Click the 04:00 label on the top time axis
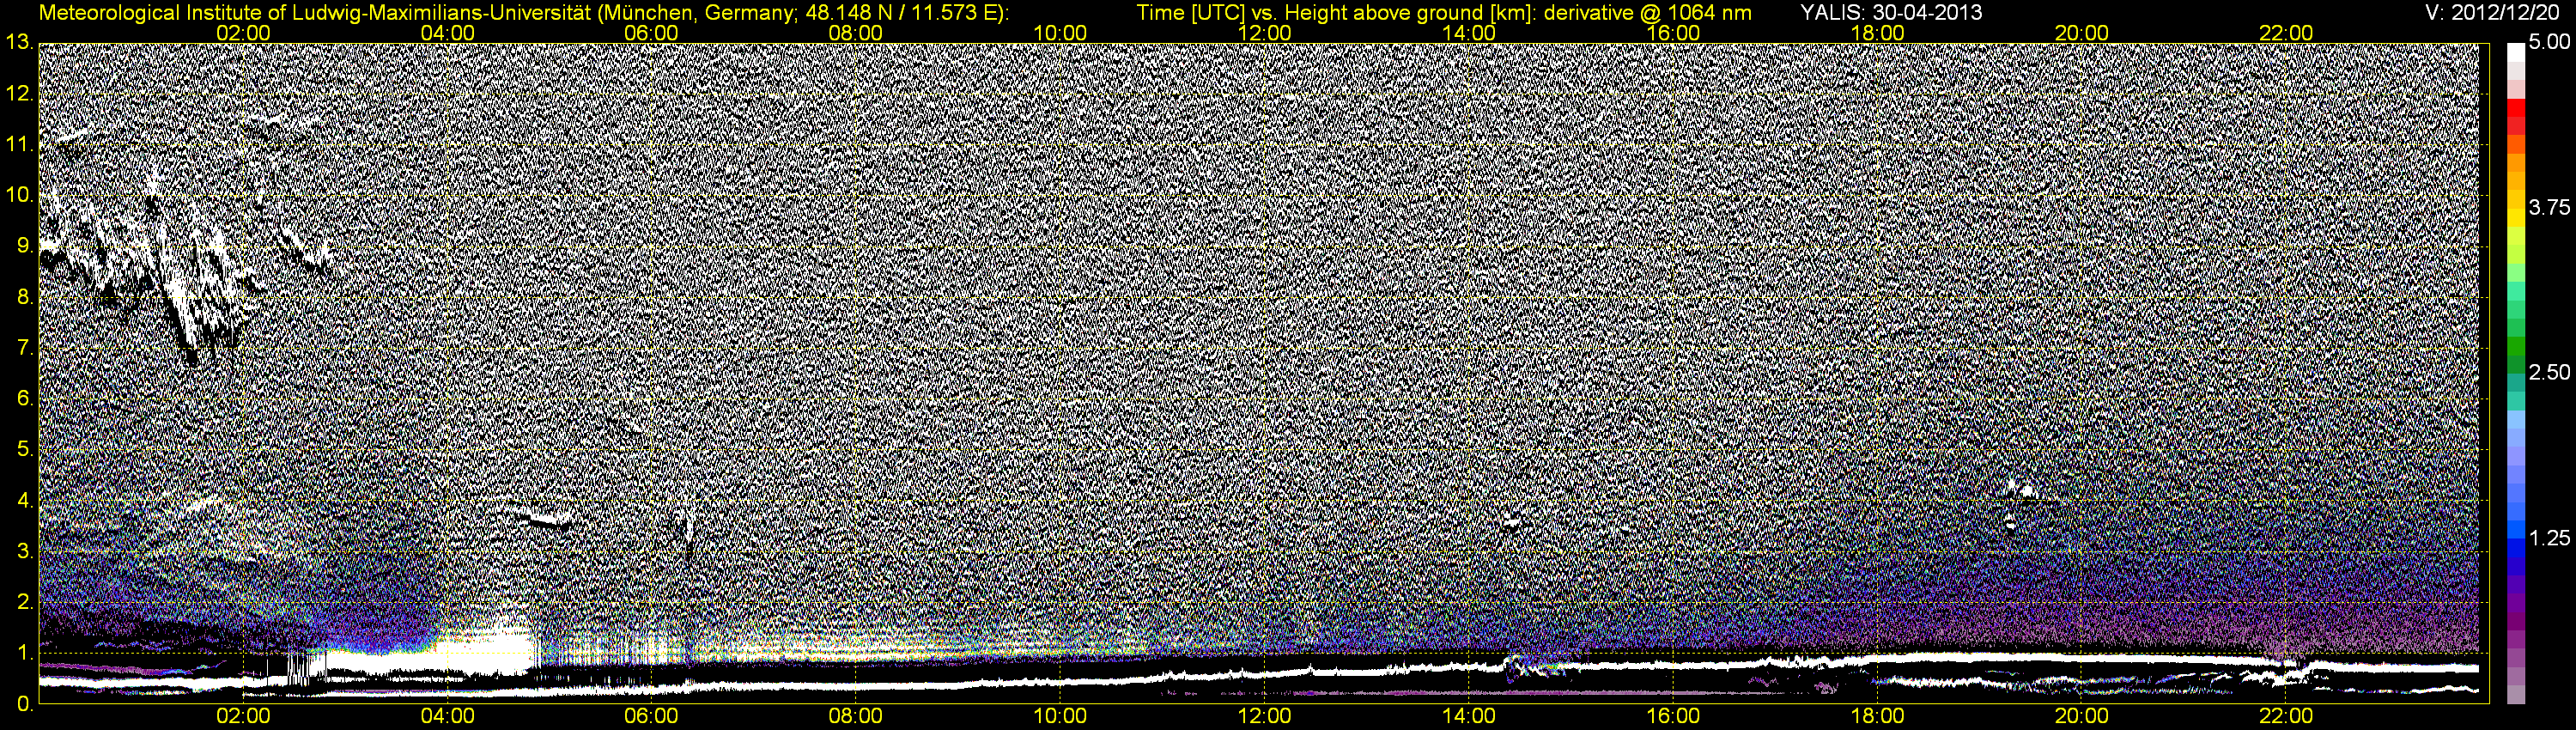 coord(447,33)
